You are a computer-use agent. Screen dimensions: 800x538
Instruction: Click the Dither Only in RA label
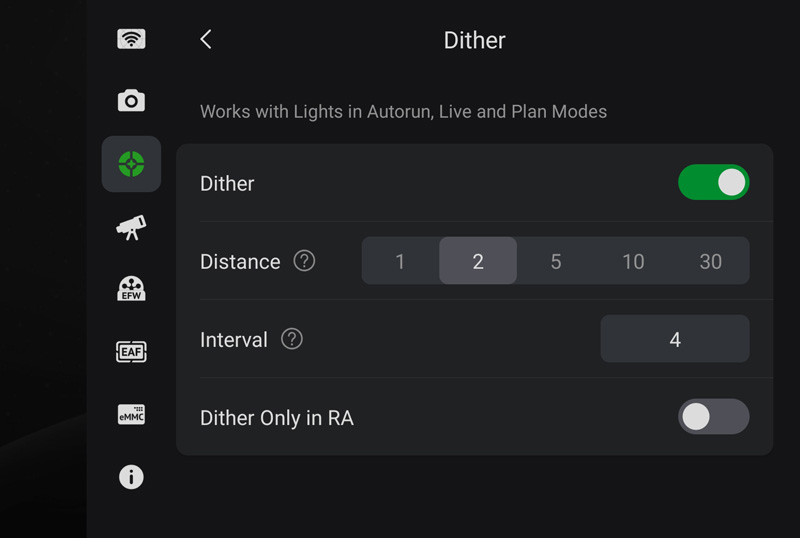pyautogui.click(x=277, y=418)
